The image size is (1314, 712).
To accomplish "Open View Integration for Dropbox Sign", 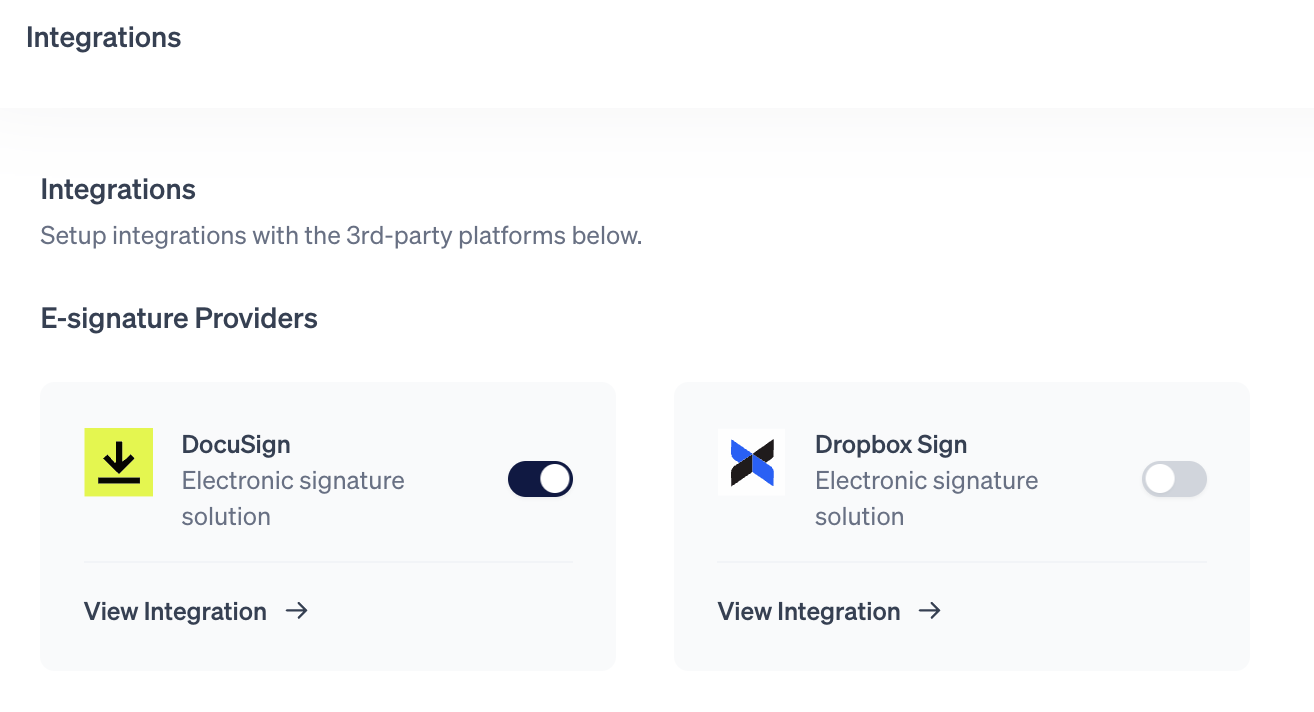I will (x=809, y=611).
